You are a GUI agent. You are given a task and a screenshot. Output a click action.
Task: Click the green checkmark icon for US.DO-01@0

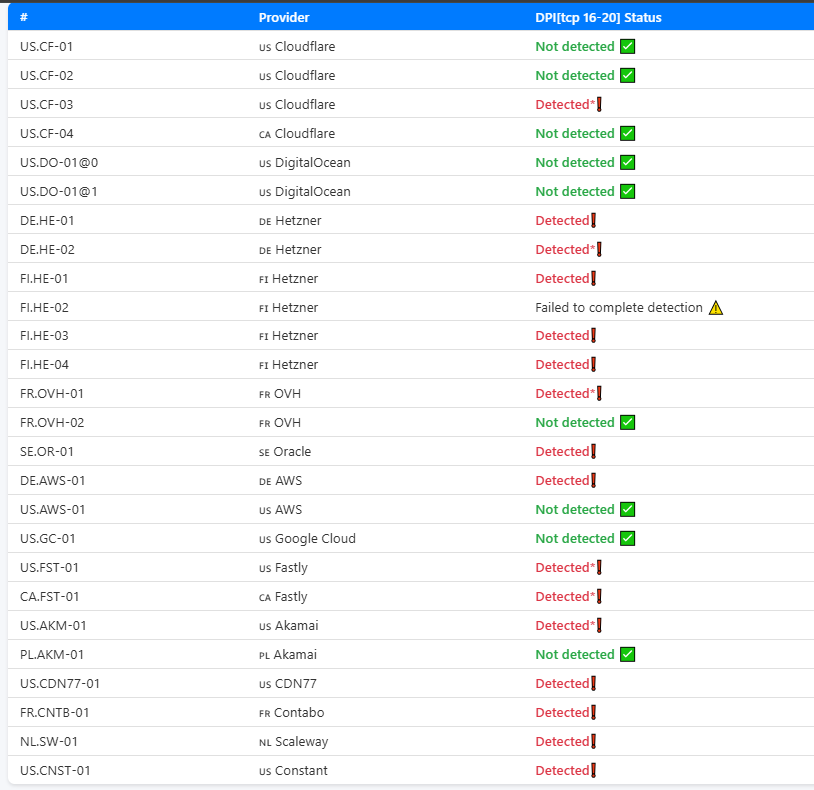(627, 163)
